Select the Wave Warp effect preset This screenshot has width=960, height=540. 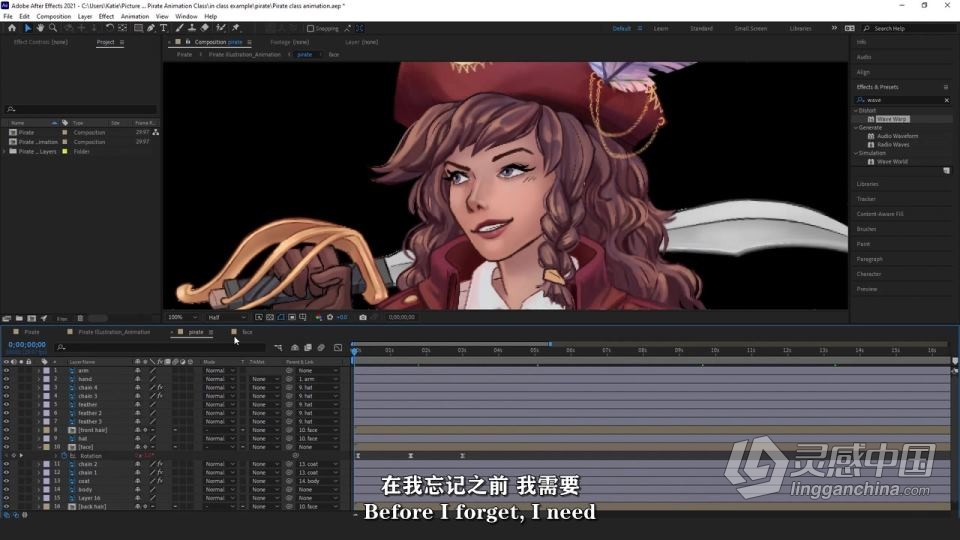pos(891,119)
